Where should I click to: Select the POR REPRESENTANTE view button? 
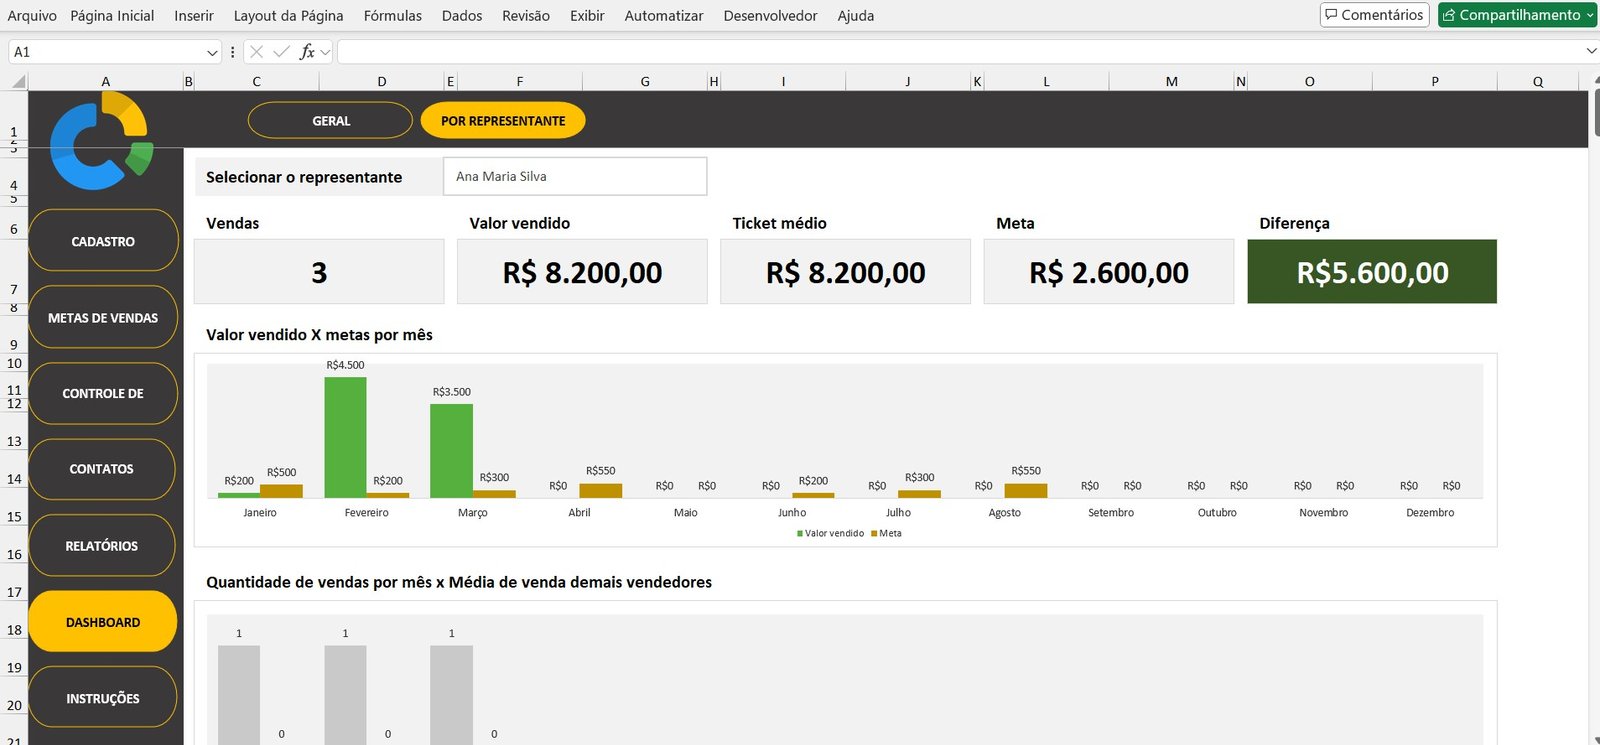click(503, 121)
